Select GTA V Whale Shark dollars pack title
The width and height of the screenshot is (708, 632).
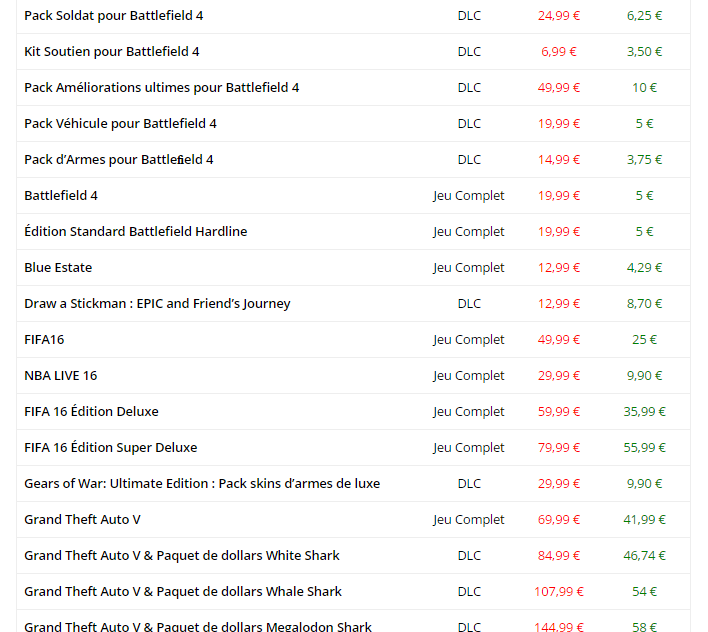183,591
